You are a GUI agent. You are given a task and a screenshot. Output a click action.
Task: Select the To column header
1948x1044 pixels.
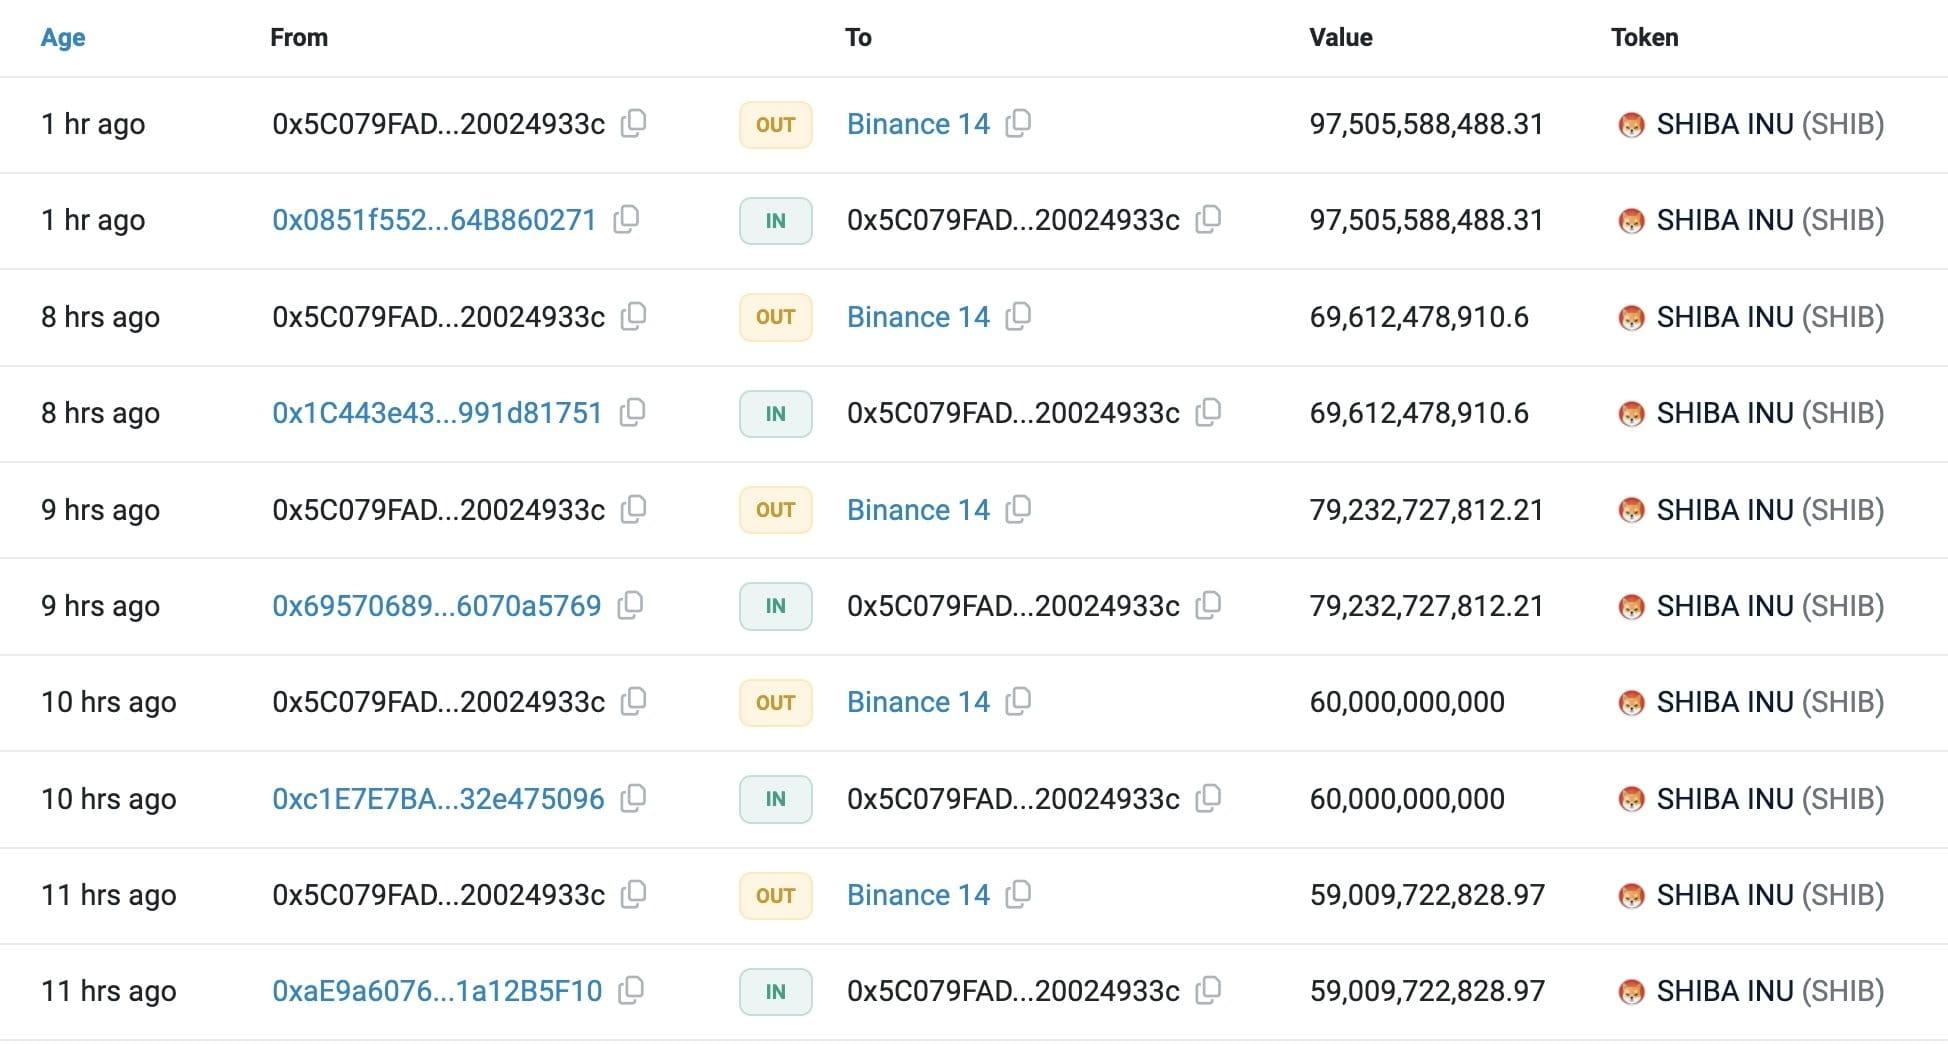858,38
